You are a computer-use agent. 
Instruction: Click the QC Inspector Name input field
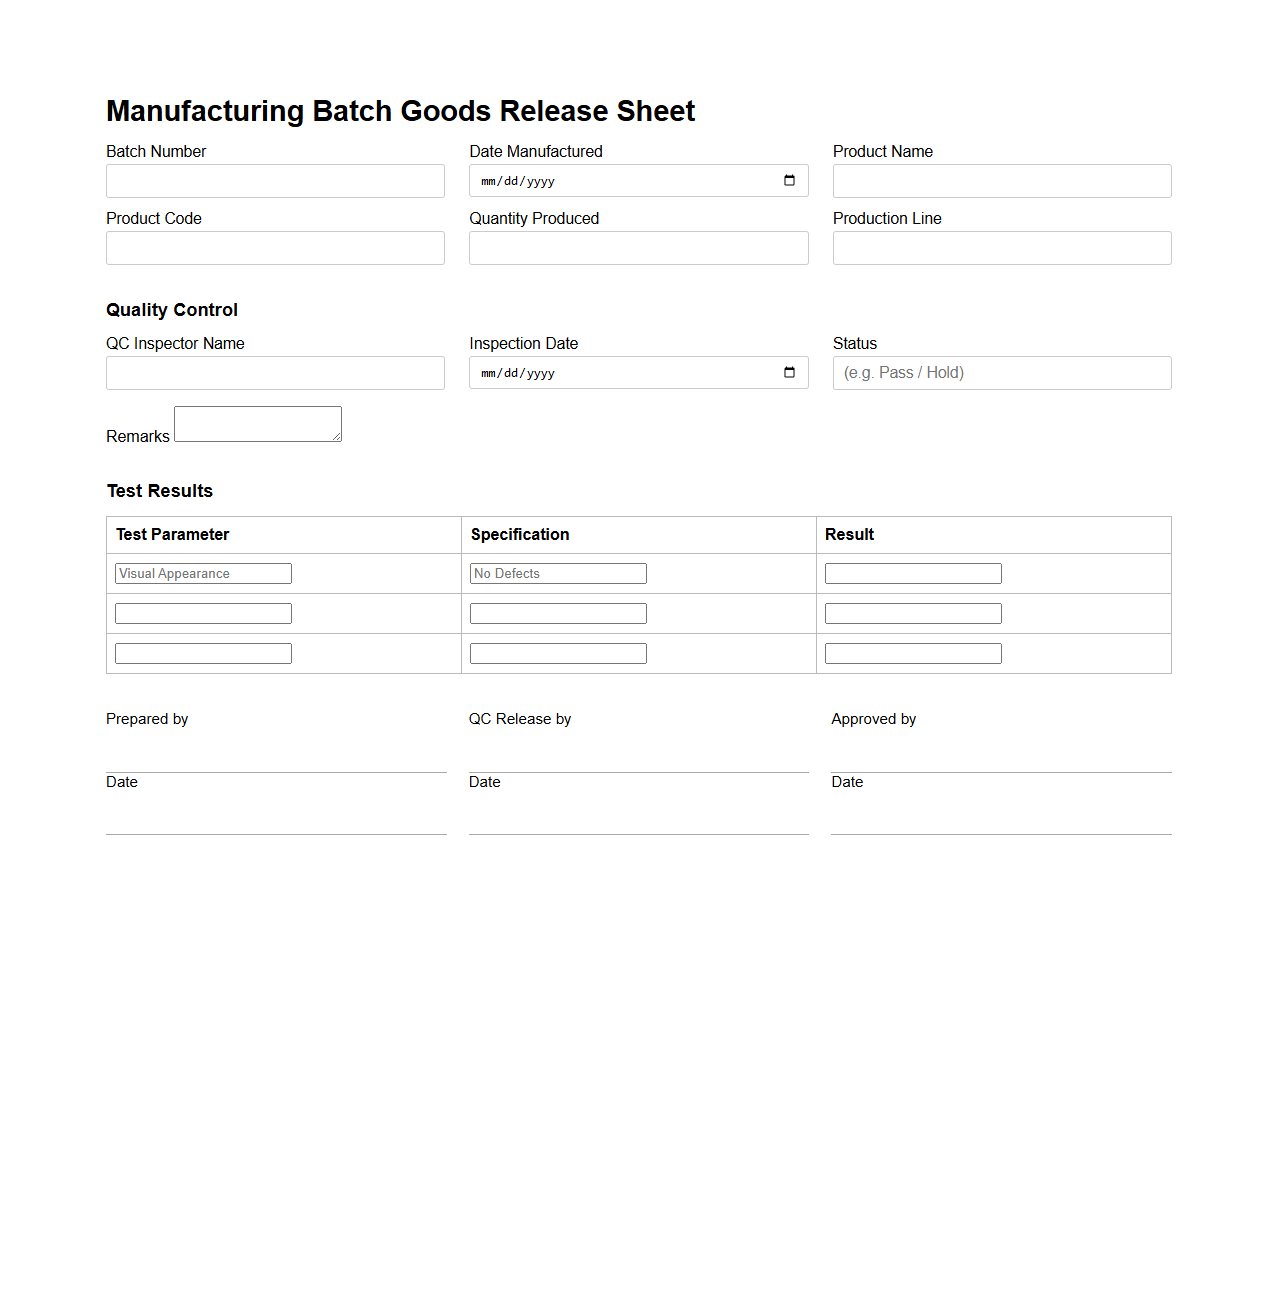[275, 372]
